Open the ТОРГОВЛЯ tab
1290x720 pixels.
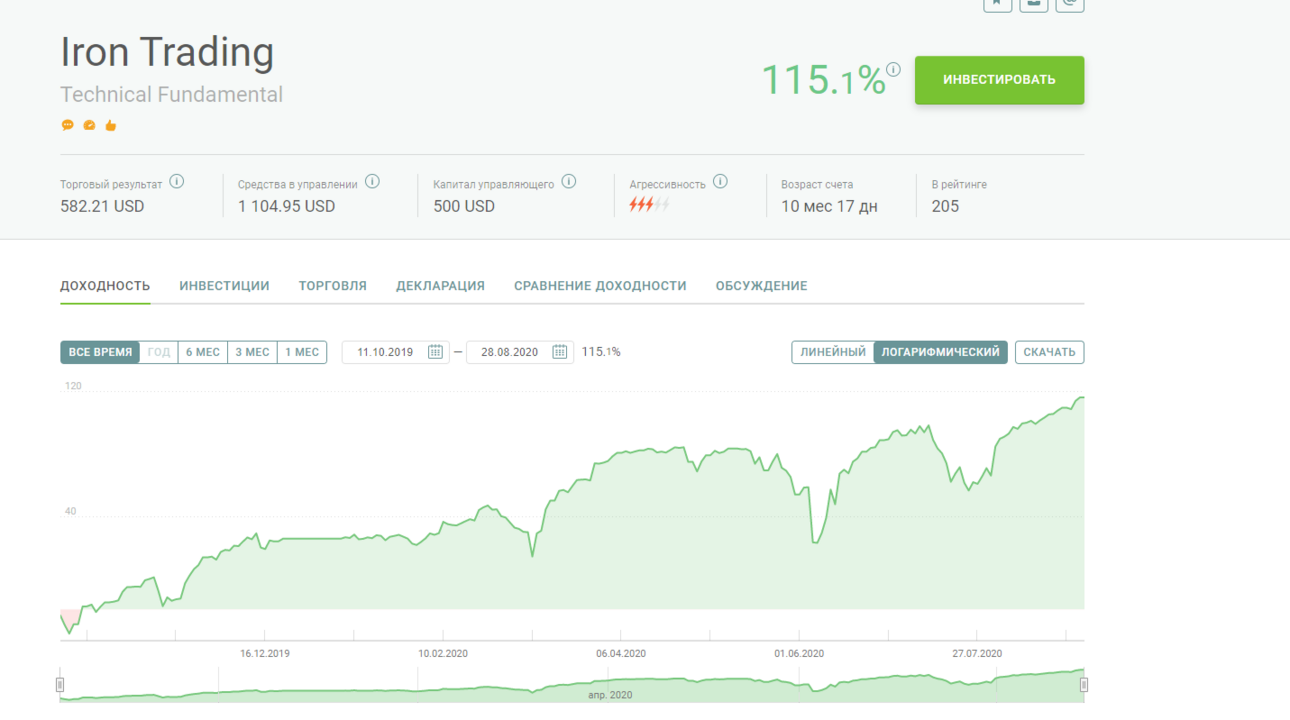coord(333,286)
